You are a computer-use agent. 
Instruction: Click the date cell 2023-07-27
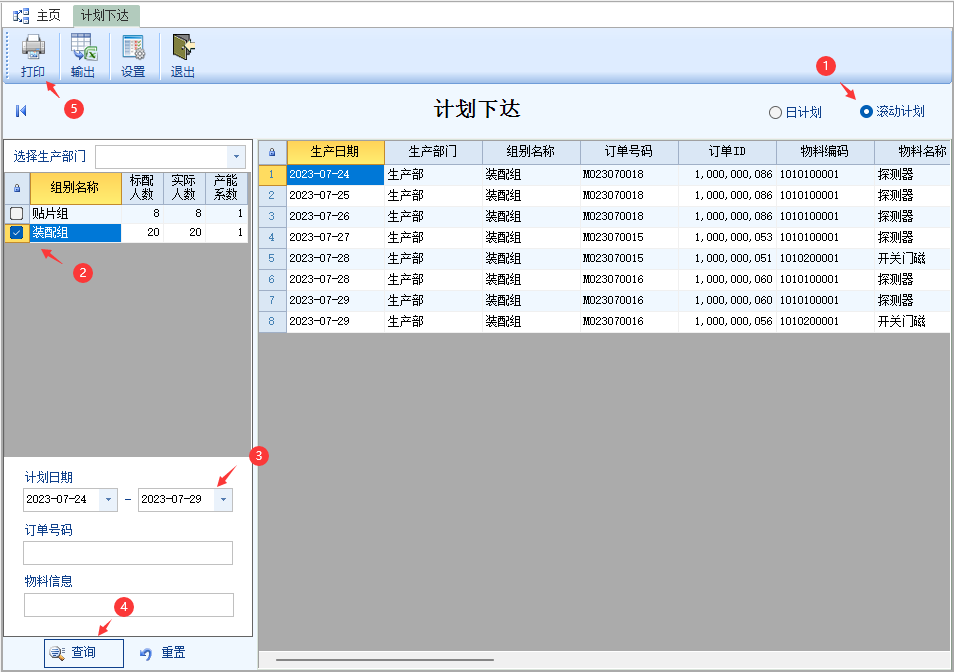335,238
